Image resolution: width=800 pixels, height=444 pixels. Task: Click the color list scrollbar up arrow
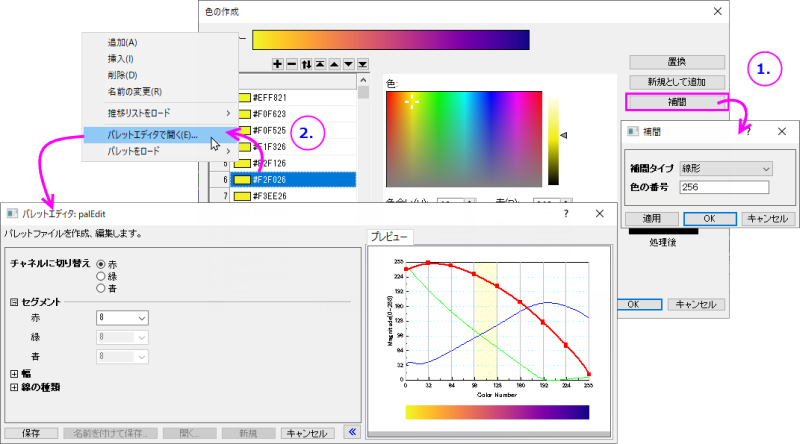click(363, 80)
